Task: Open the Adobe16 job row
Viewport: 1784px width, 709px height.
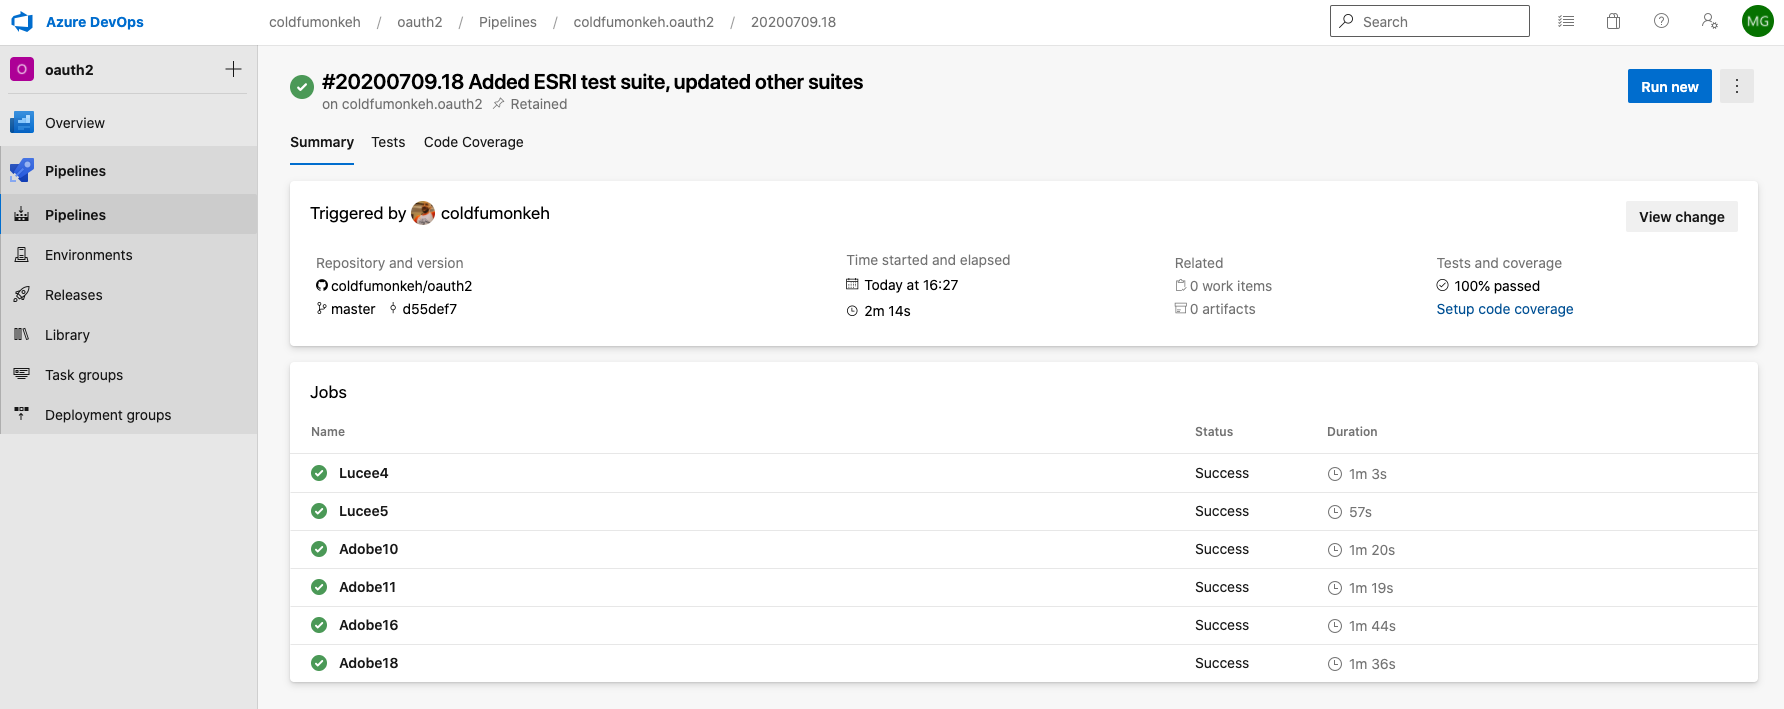Action: point(1024,625)
